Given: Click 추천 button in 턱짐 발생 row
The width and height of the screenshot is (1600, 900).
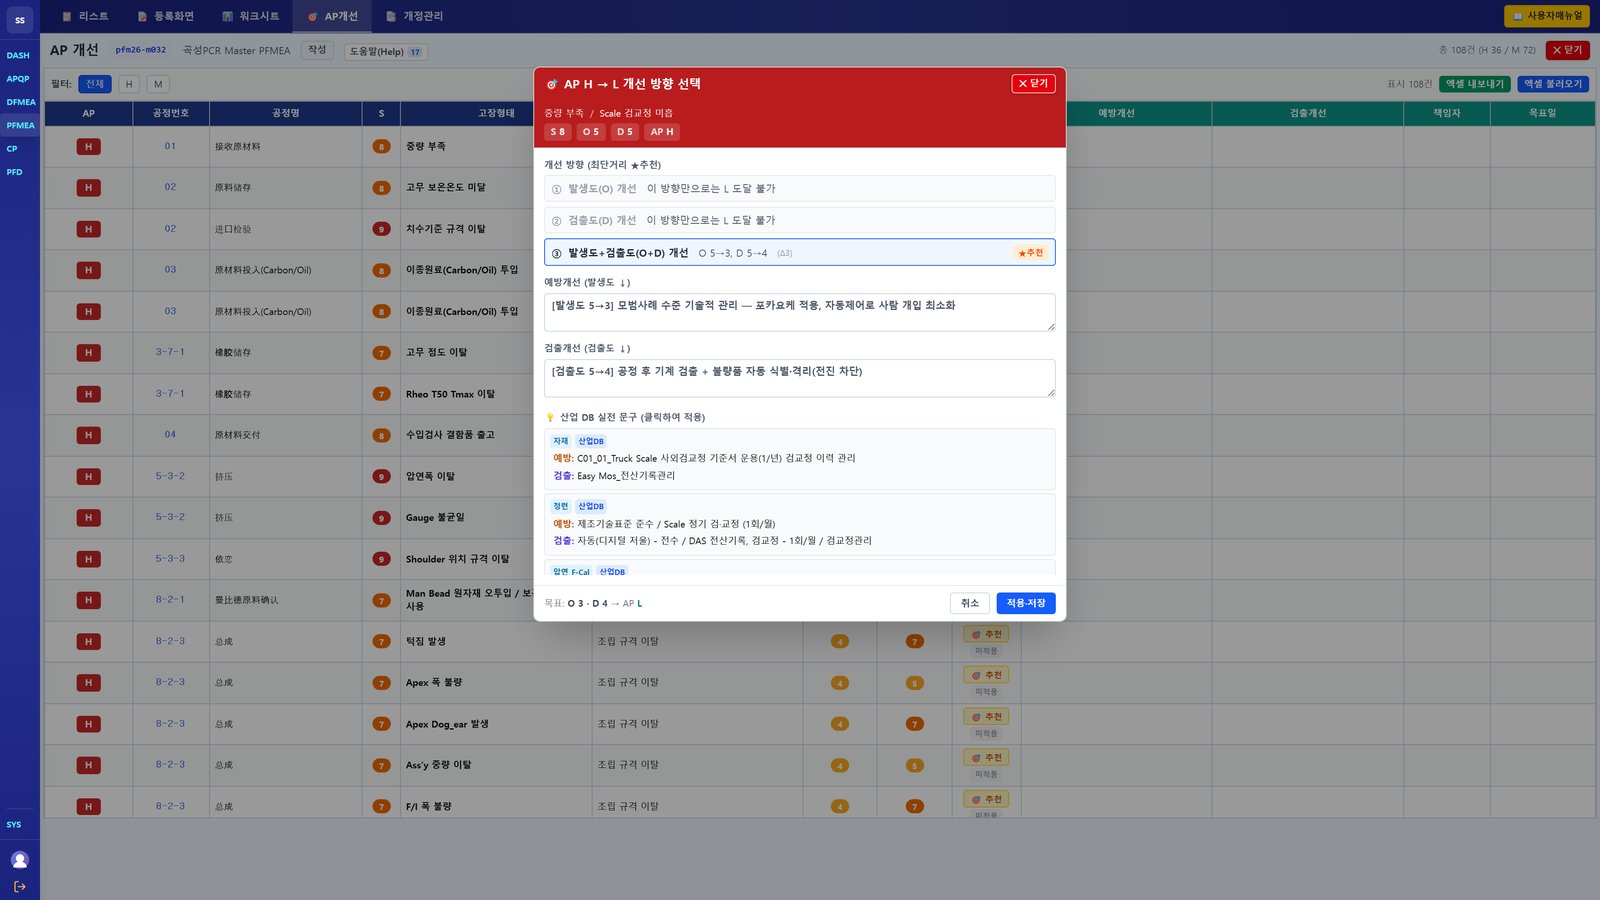Looking at the screenshot, I should [986, 634].
